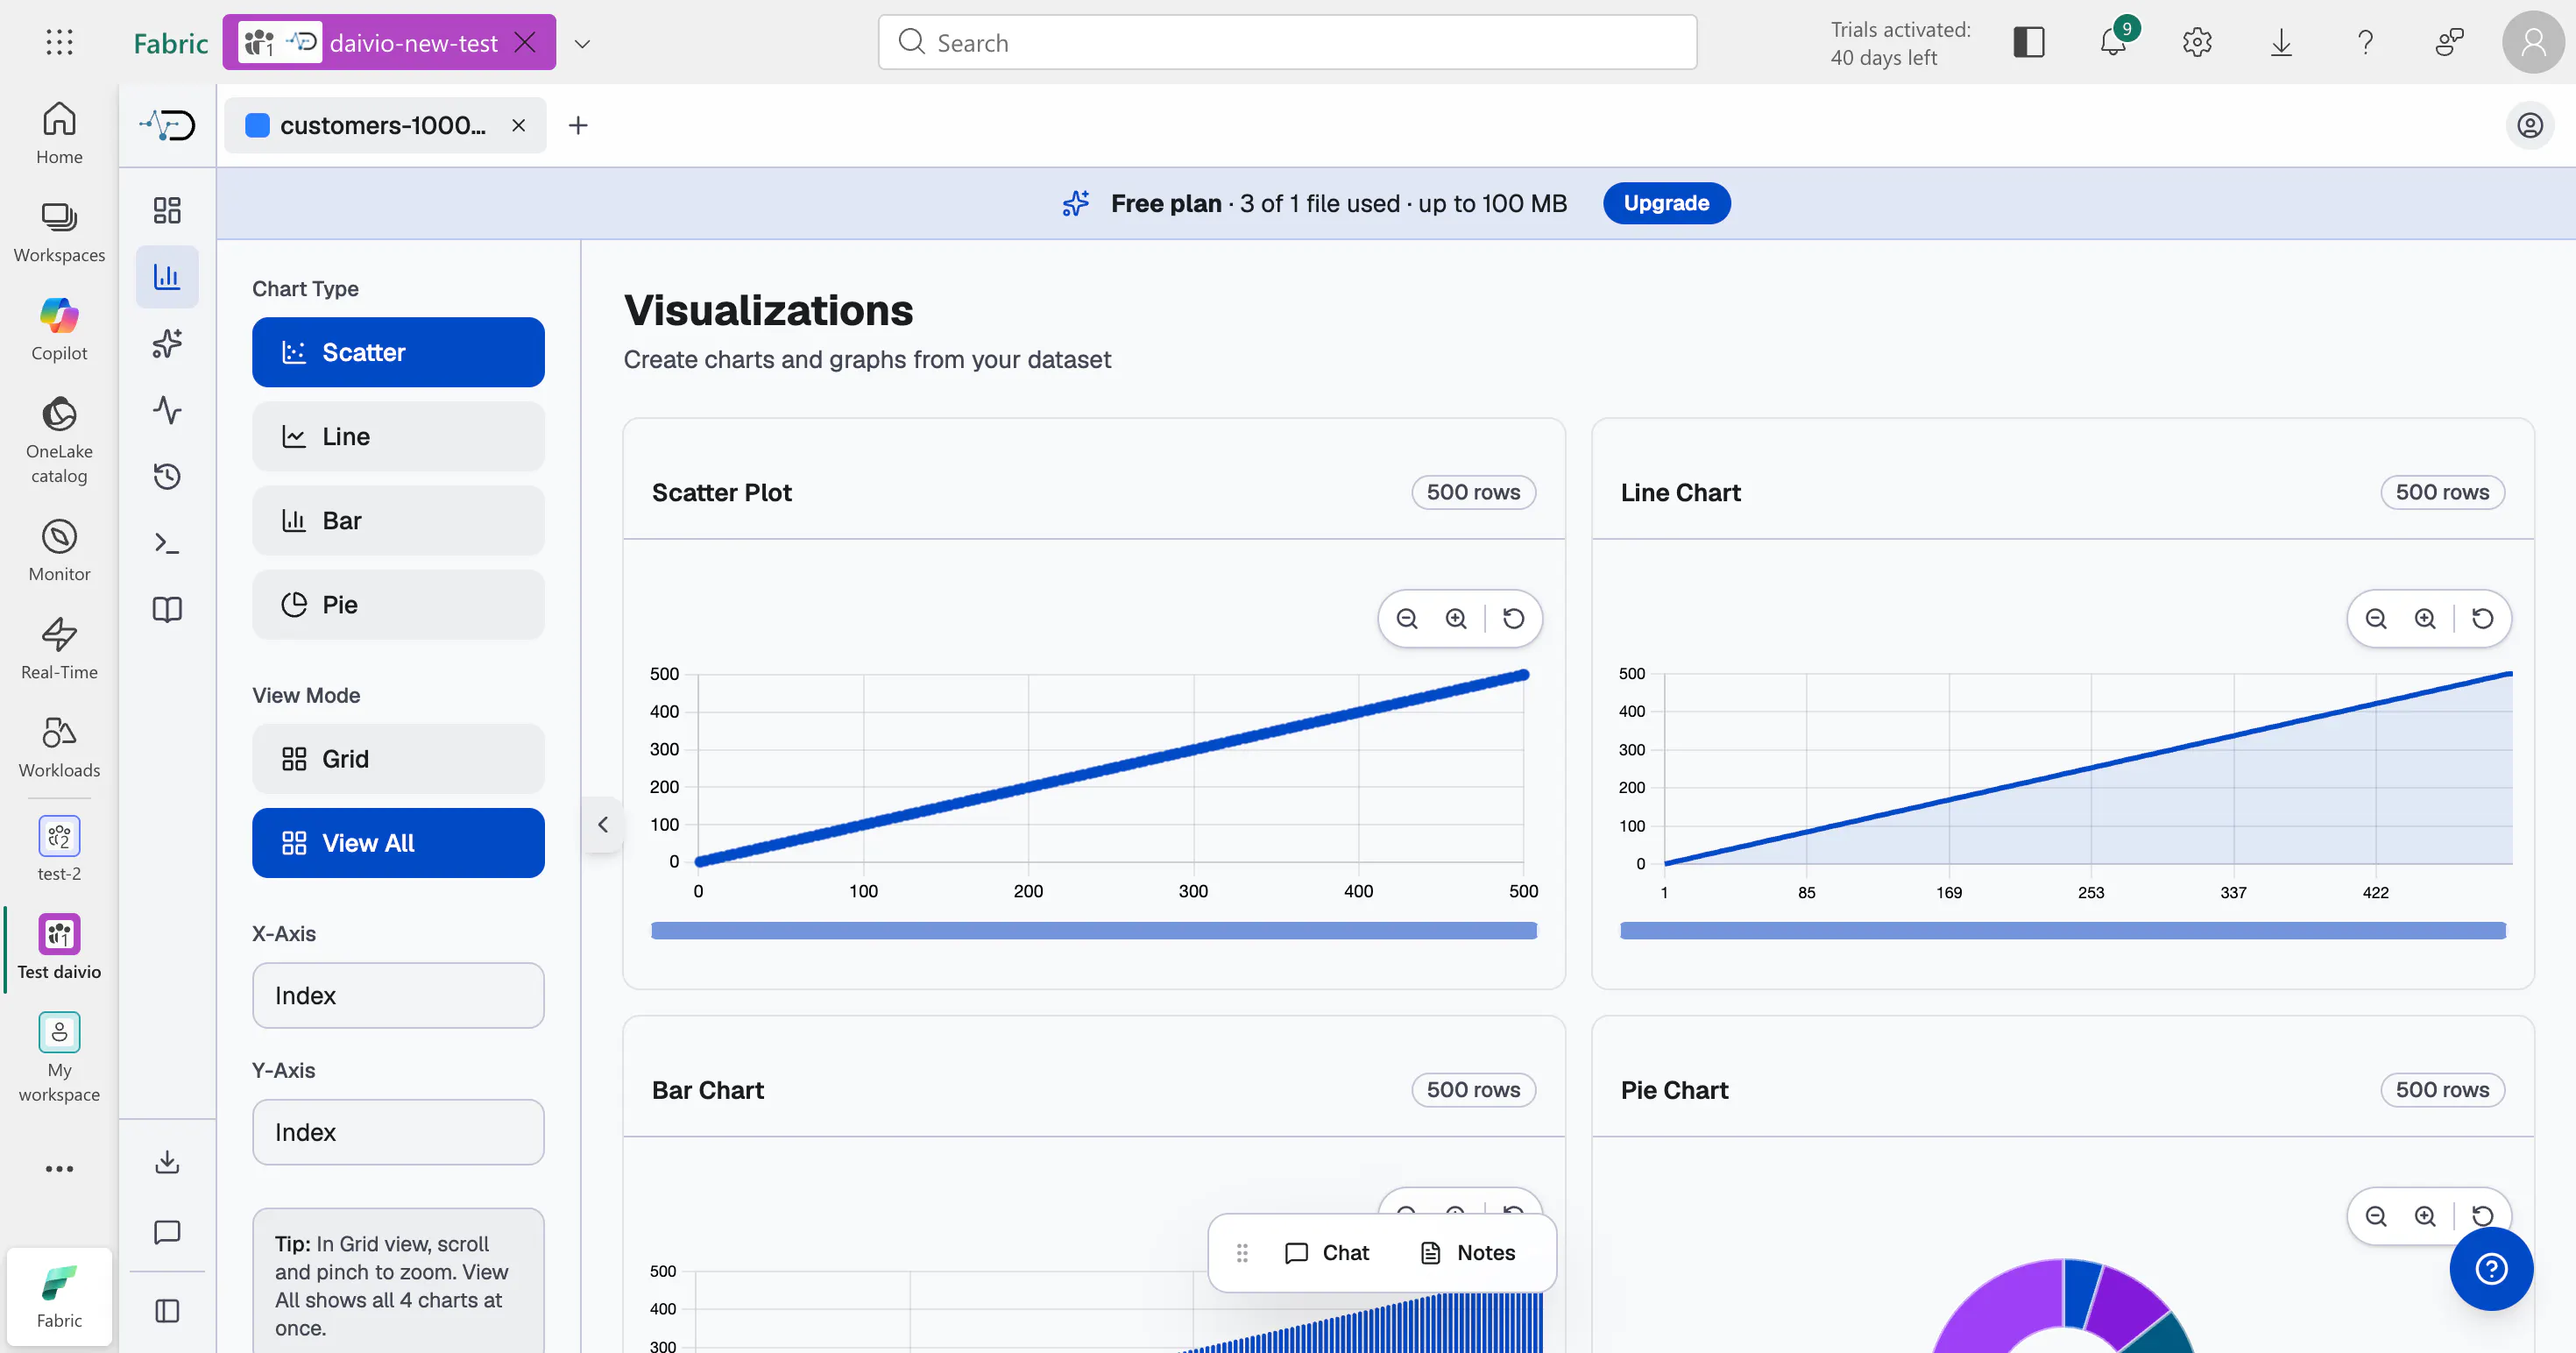
Task: Go to Home in left navigation
Action: pyautogui.click(x=59, y=133)
